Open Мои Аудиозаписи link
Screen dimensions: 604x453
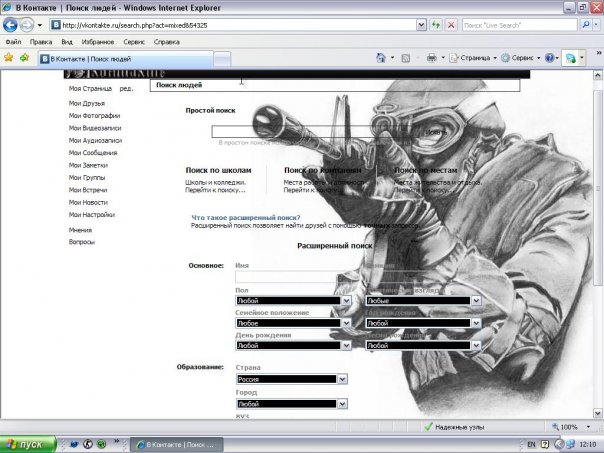click(x=95, y=140)
